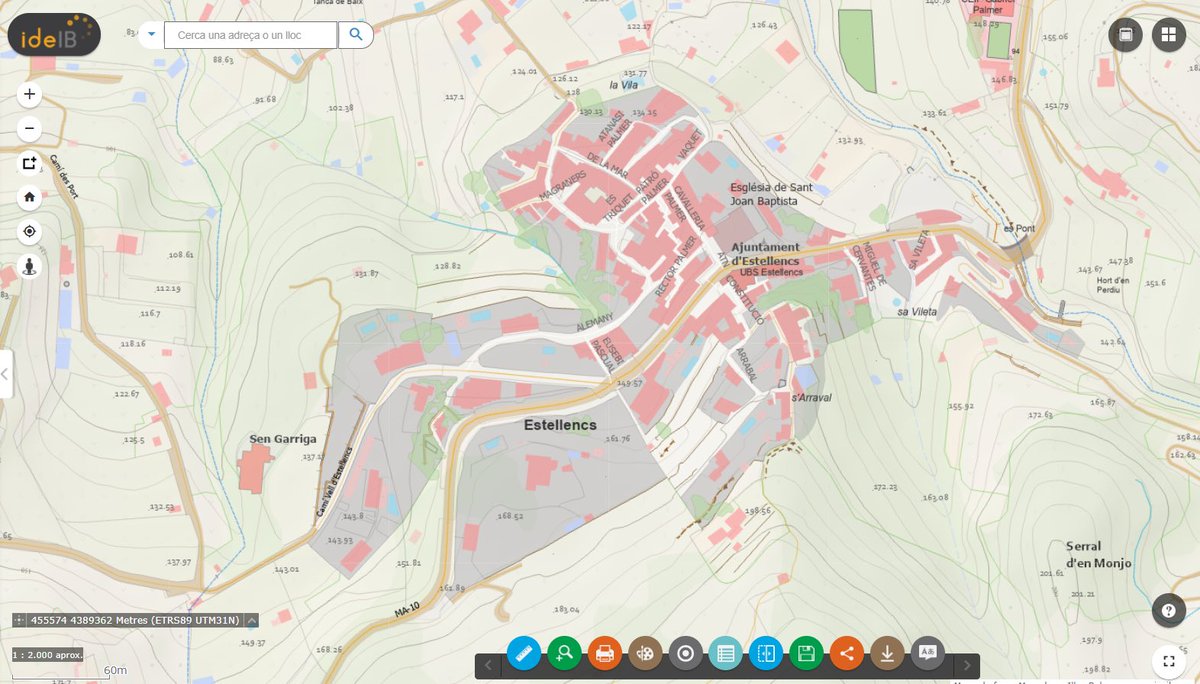Expand the collapsed left side panel
The height and width of the screenshot is (684, 1200).
(x=5, y=374)
